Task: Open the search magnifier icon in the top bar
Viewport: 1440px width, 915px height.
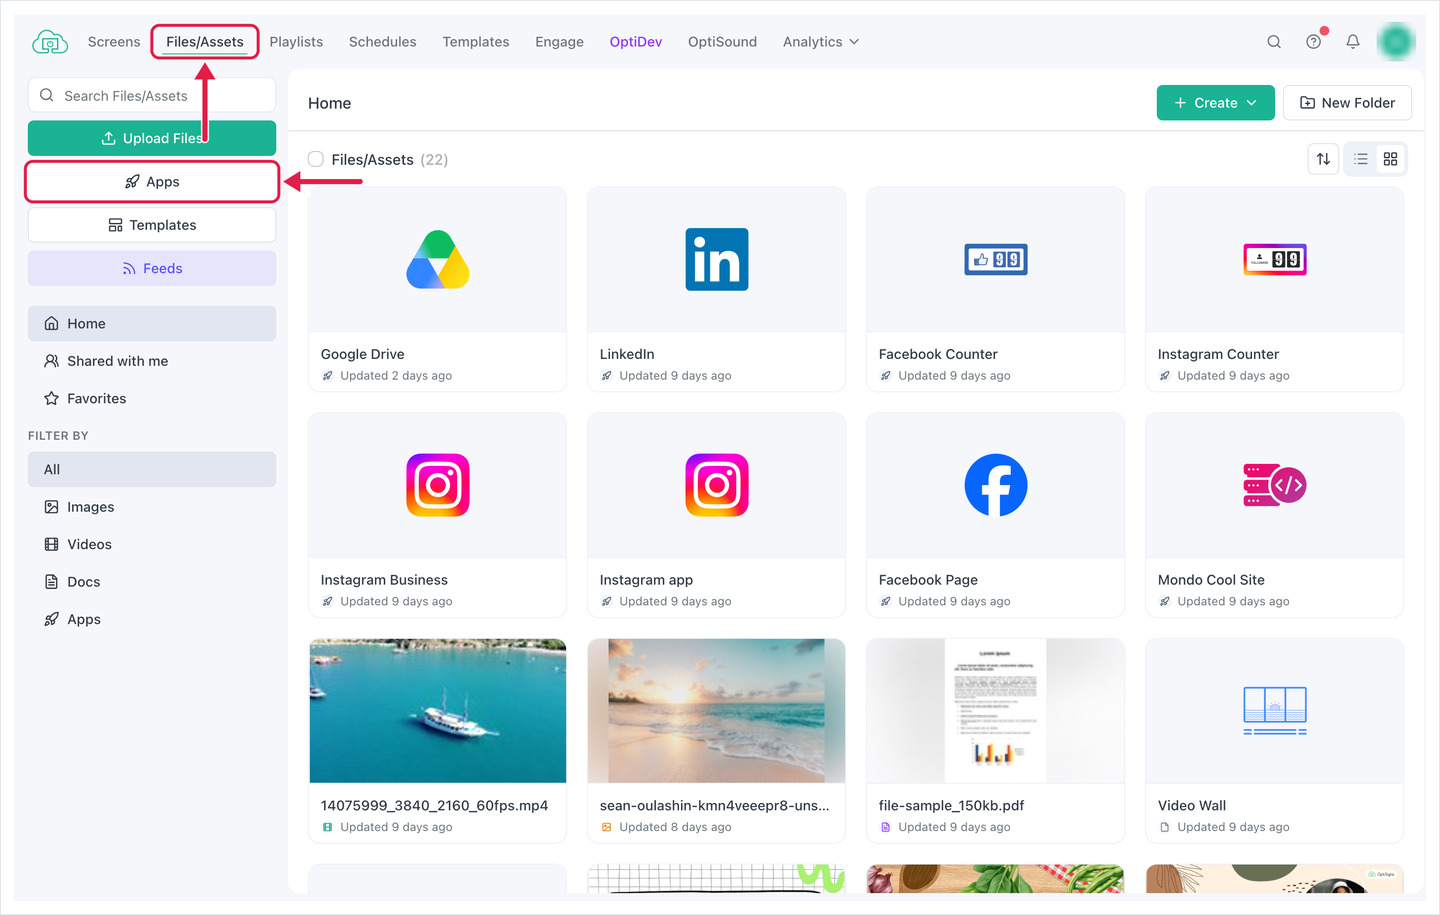Action: point(1274,42)
